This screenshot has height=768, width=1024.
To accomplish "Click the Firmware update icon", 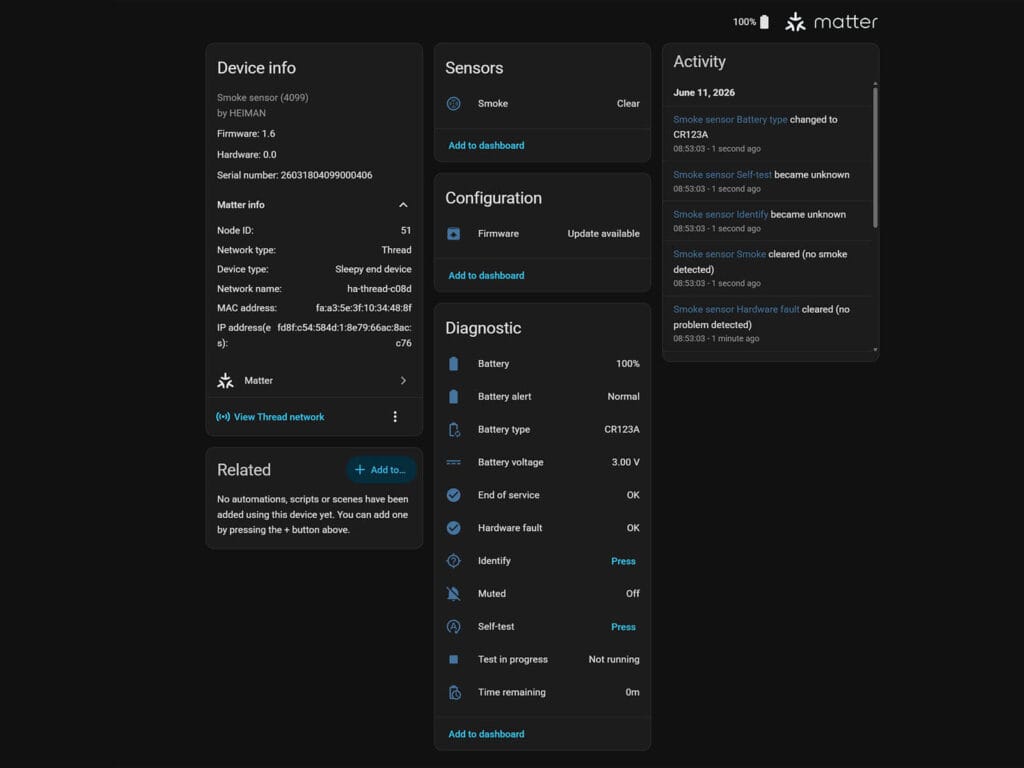I will [x=453, y=234].
